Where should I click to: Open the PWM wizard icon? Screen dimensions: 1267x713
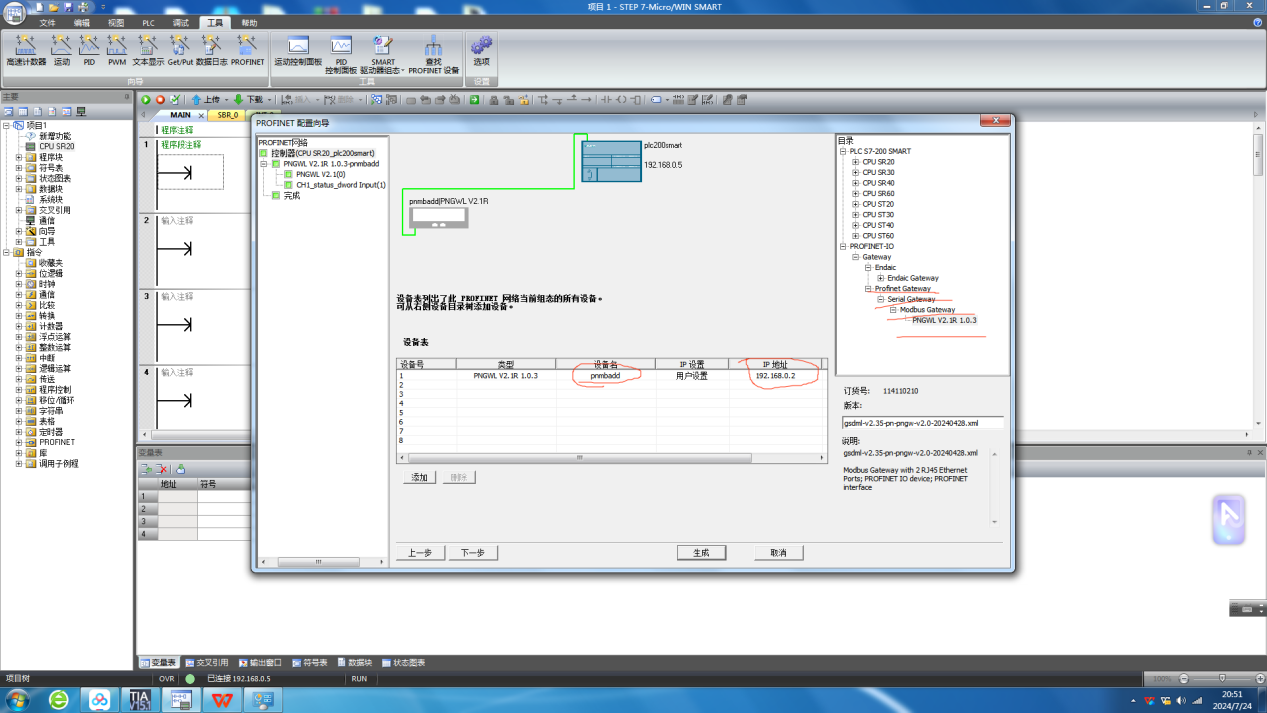coord(117,50)
